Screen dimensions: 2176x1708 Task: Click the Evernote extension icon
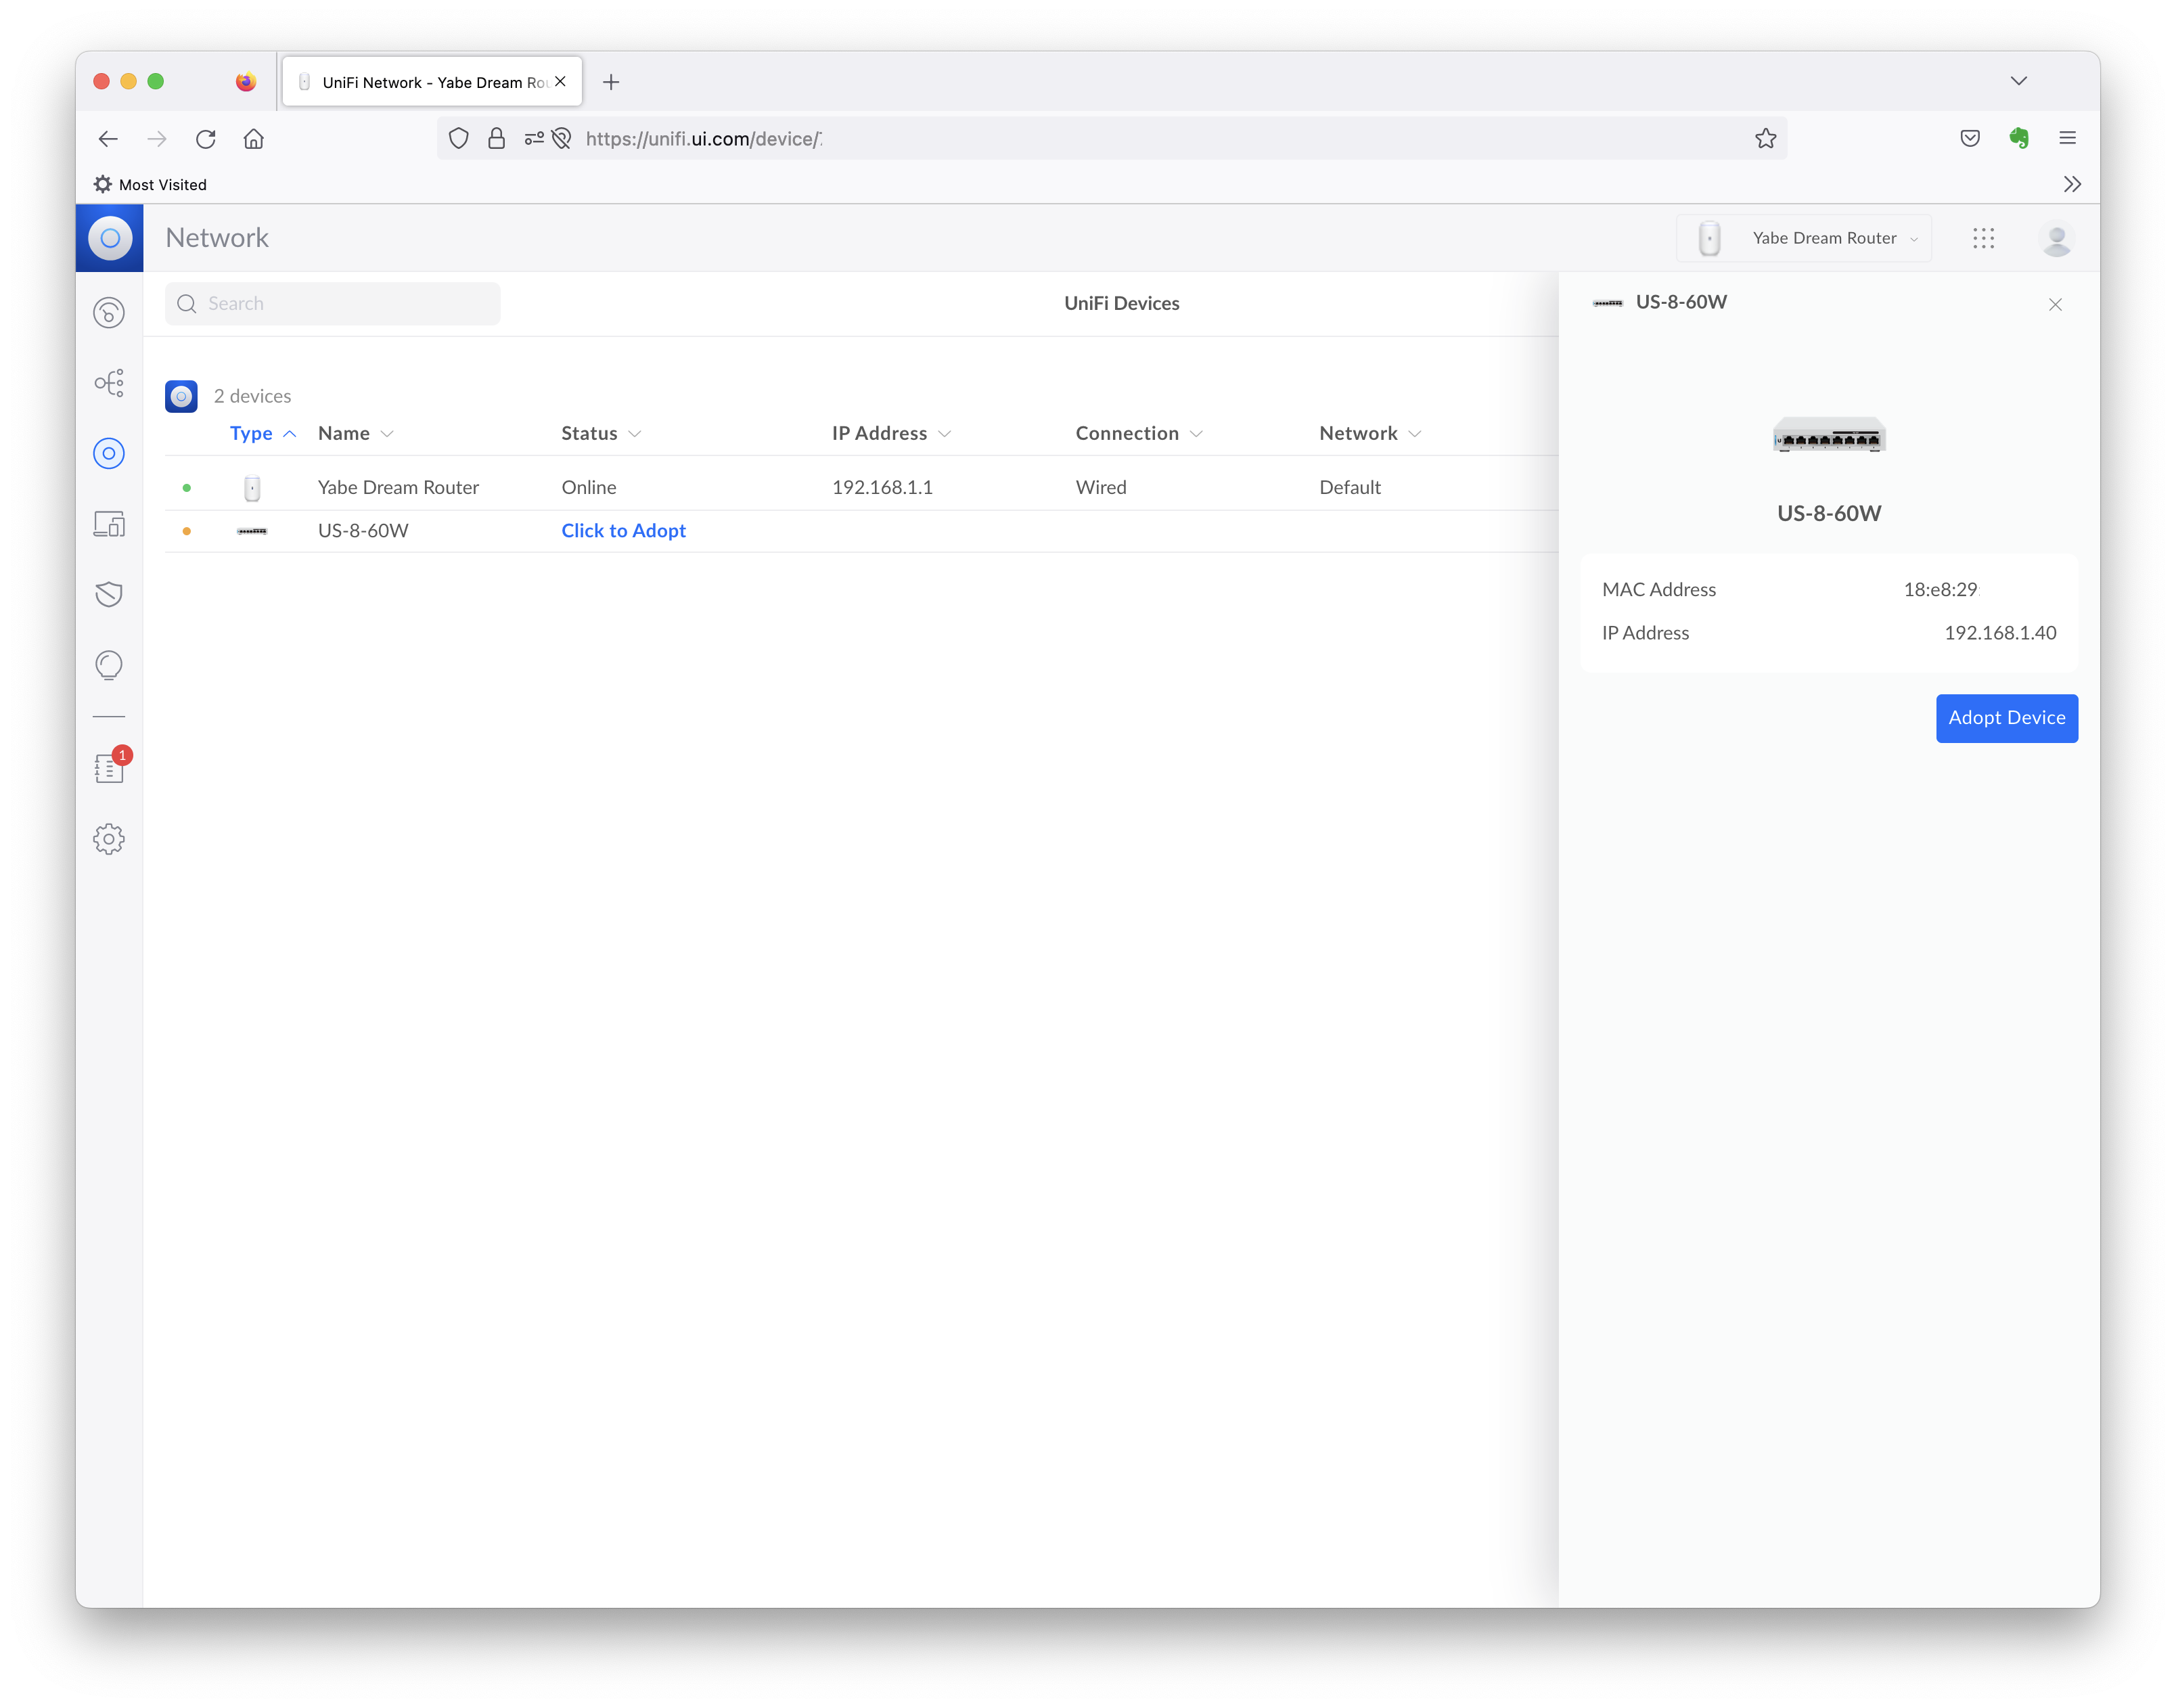[2019, 139]
